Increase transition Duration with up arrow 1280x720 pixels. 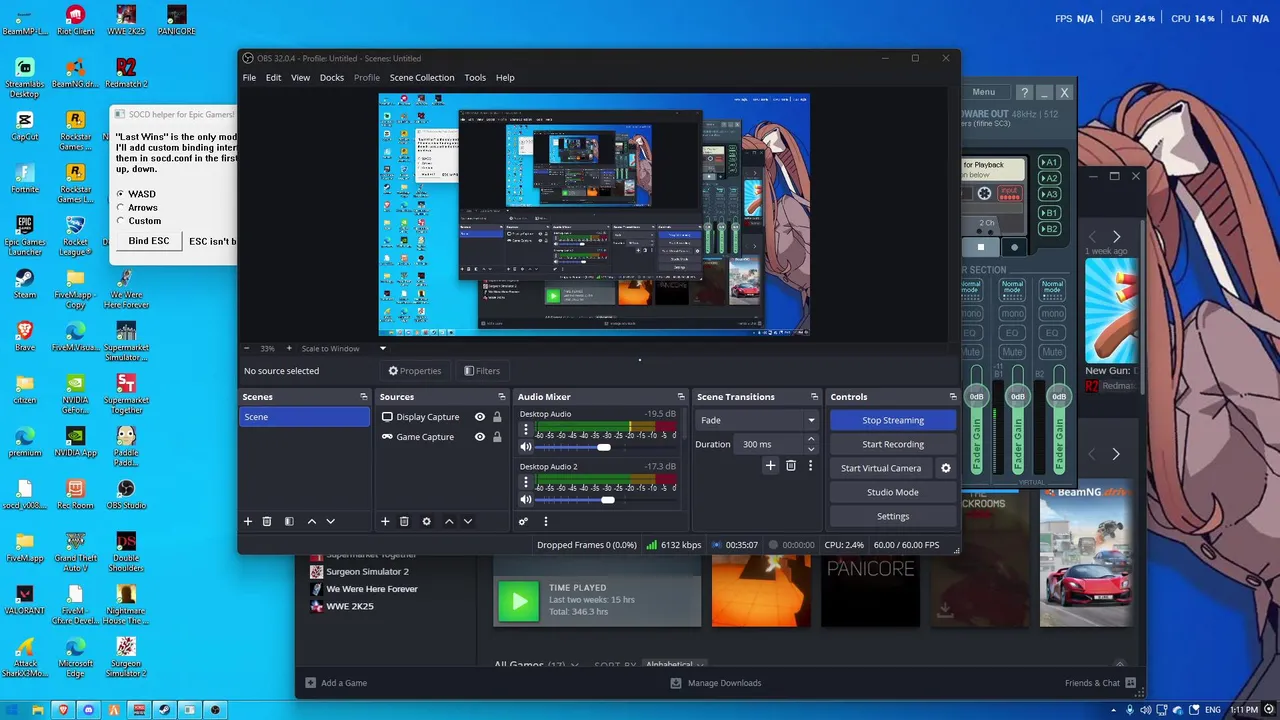click(811, 439)
